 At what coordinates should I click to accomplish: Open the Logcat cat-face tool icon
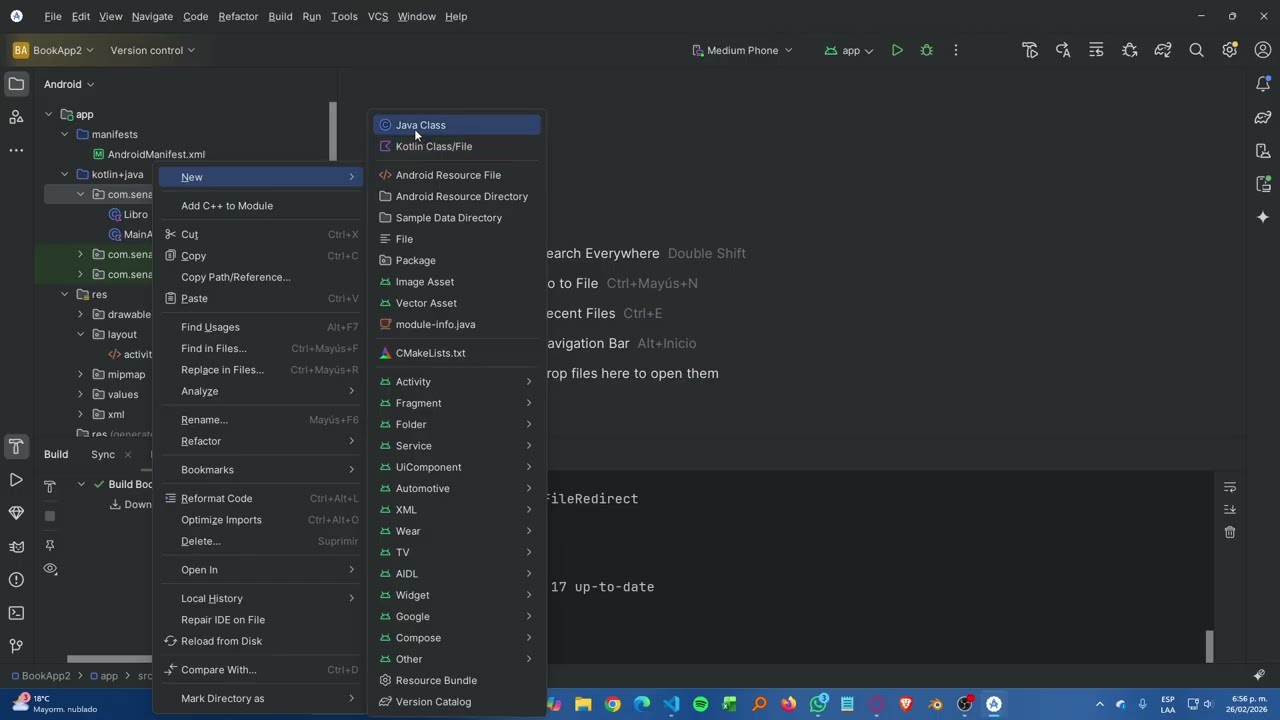[16, 546]
